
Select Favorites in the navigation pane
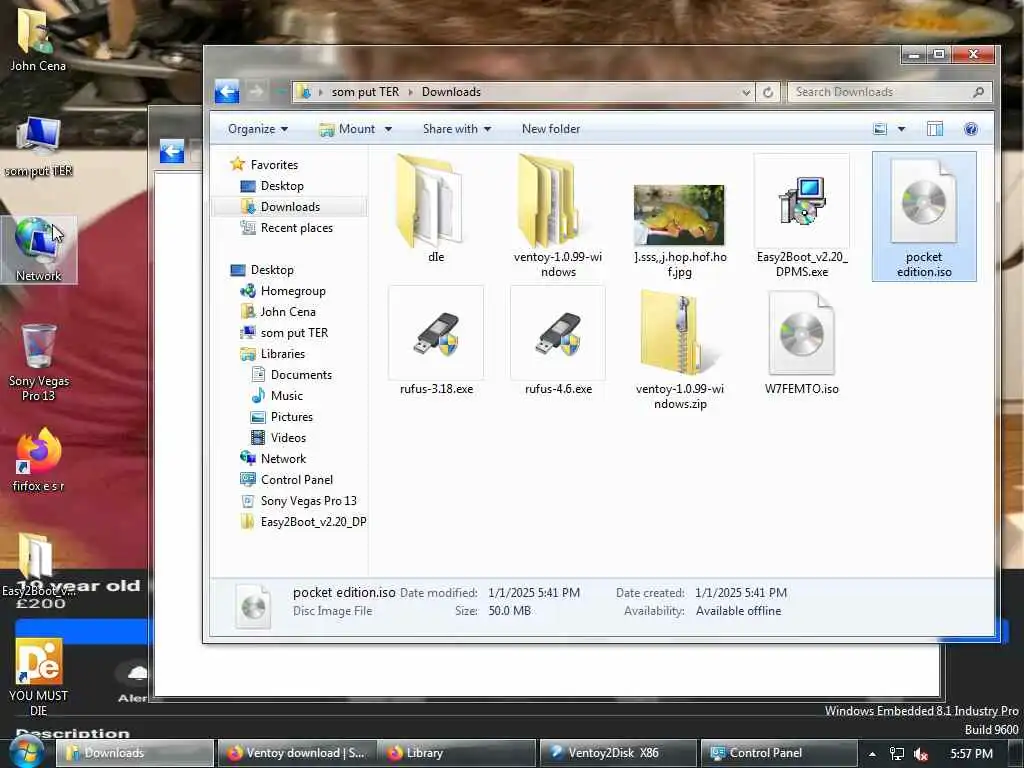(264, 165)
